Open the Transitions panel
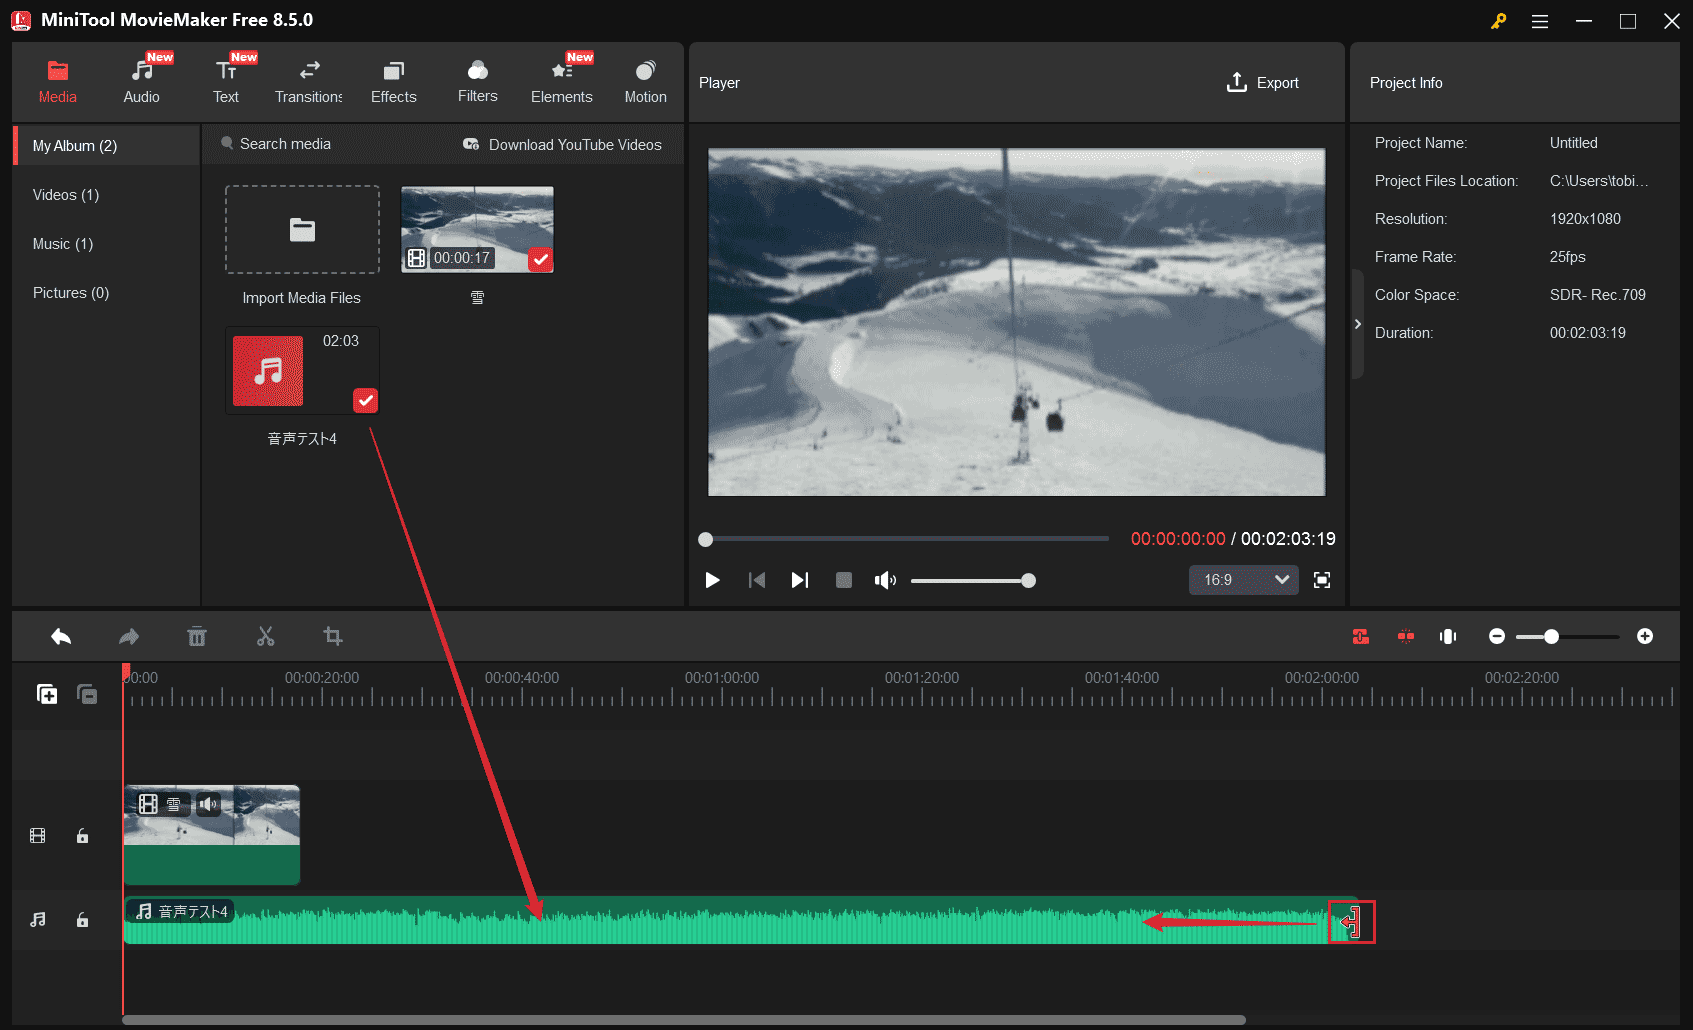Viewport: 1693px width, 1030px height. tap(308, 80)
